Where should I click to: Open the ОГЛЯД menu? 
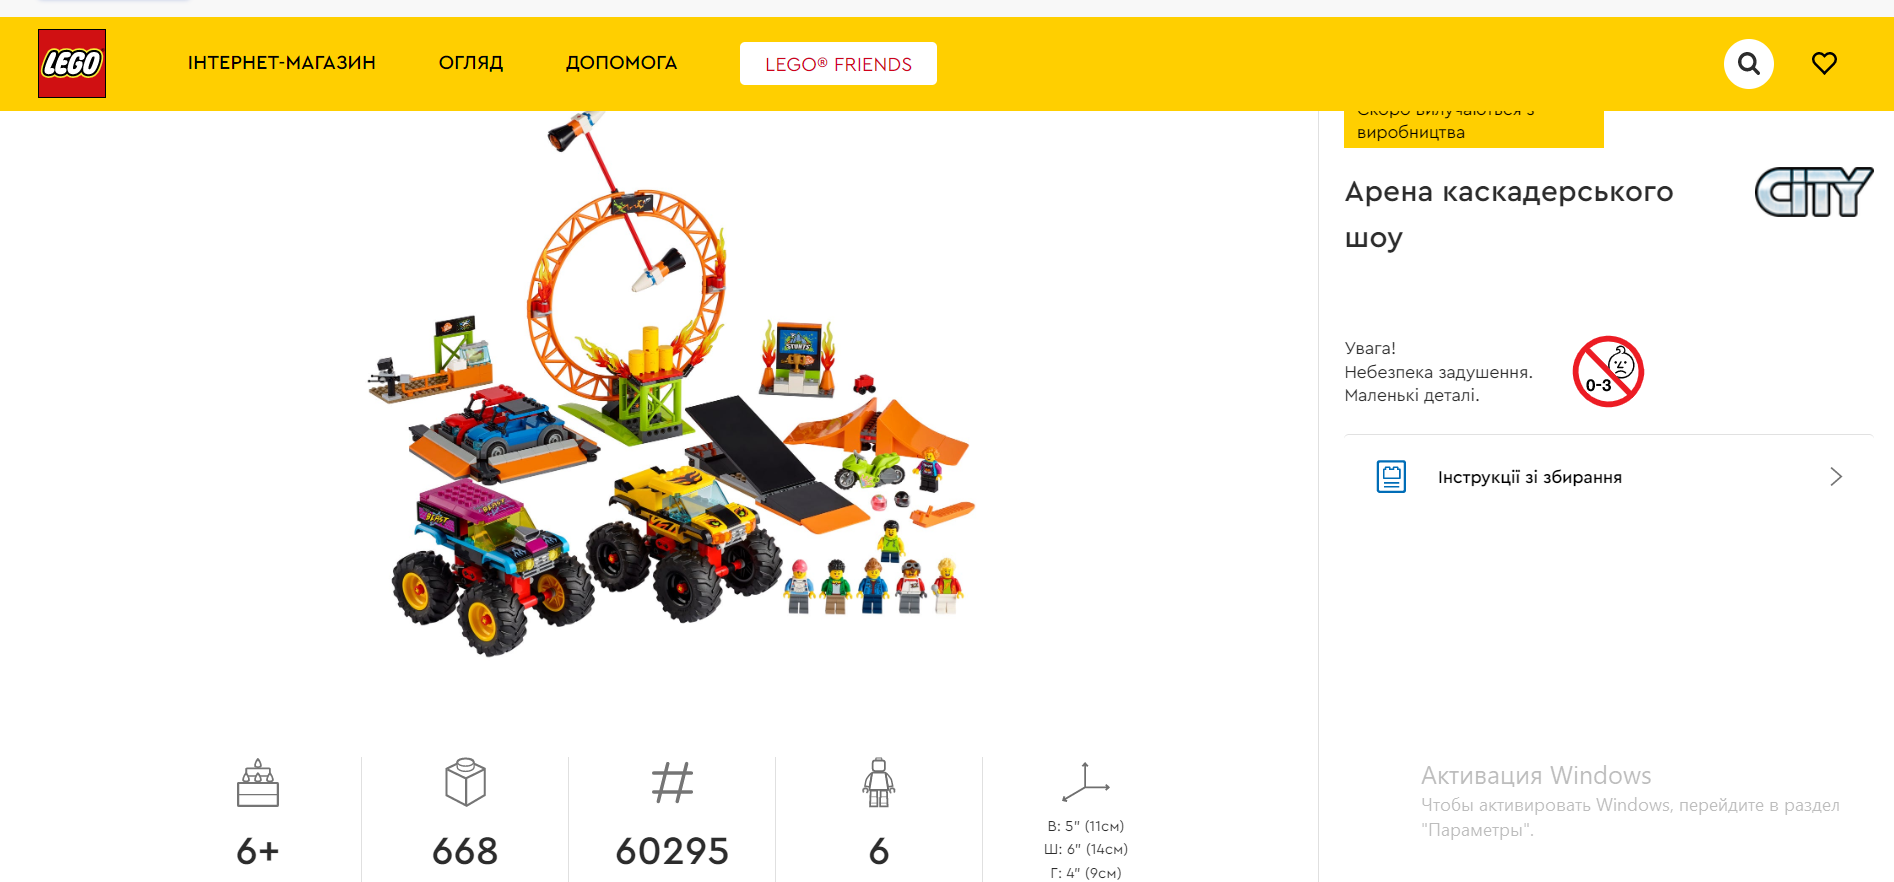click(471, 63)
